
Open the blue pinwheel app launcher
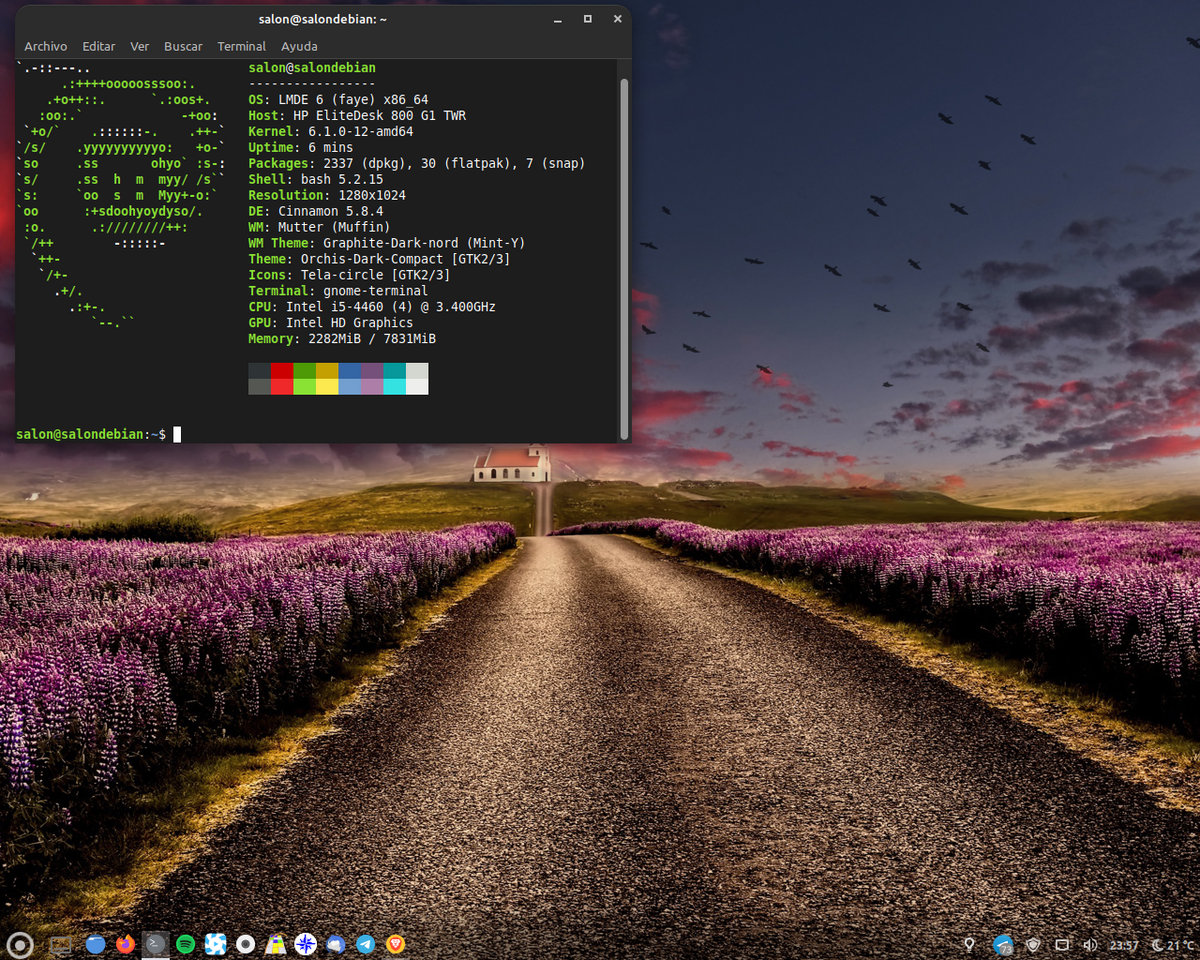coord(215,943)
